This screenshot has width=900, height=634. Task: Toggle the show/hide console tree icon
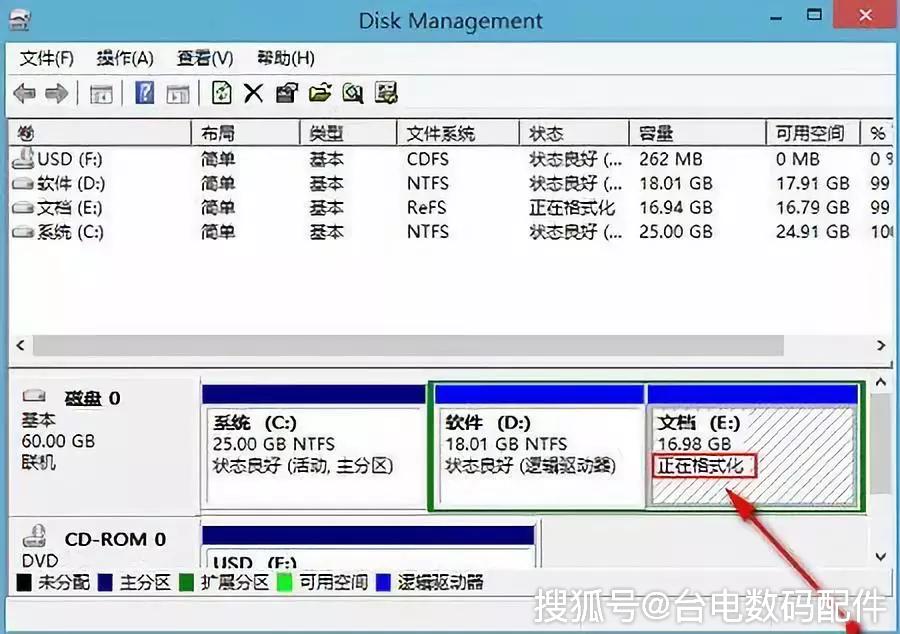click(101, 94)
